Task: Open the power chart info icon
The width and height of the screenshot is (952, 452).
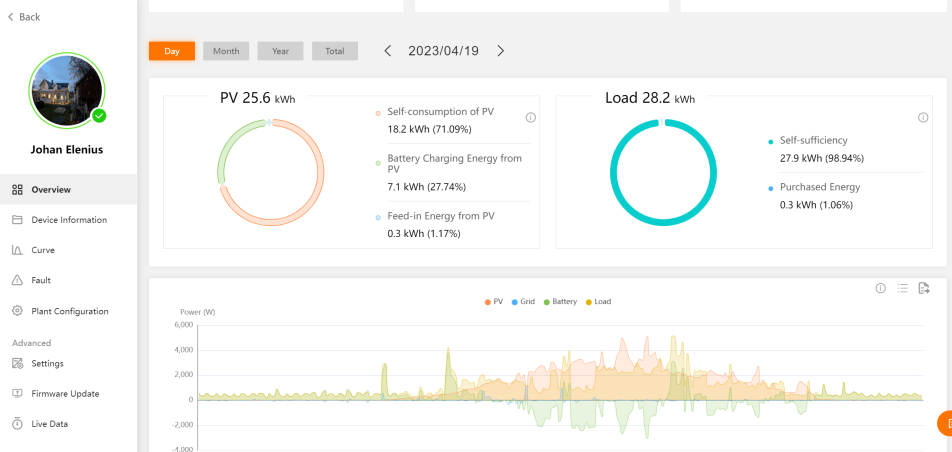Action: coord(880,288)
